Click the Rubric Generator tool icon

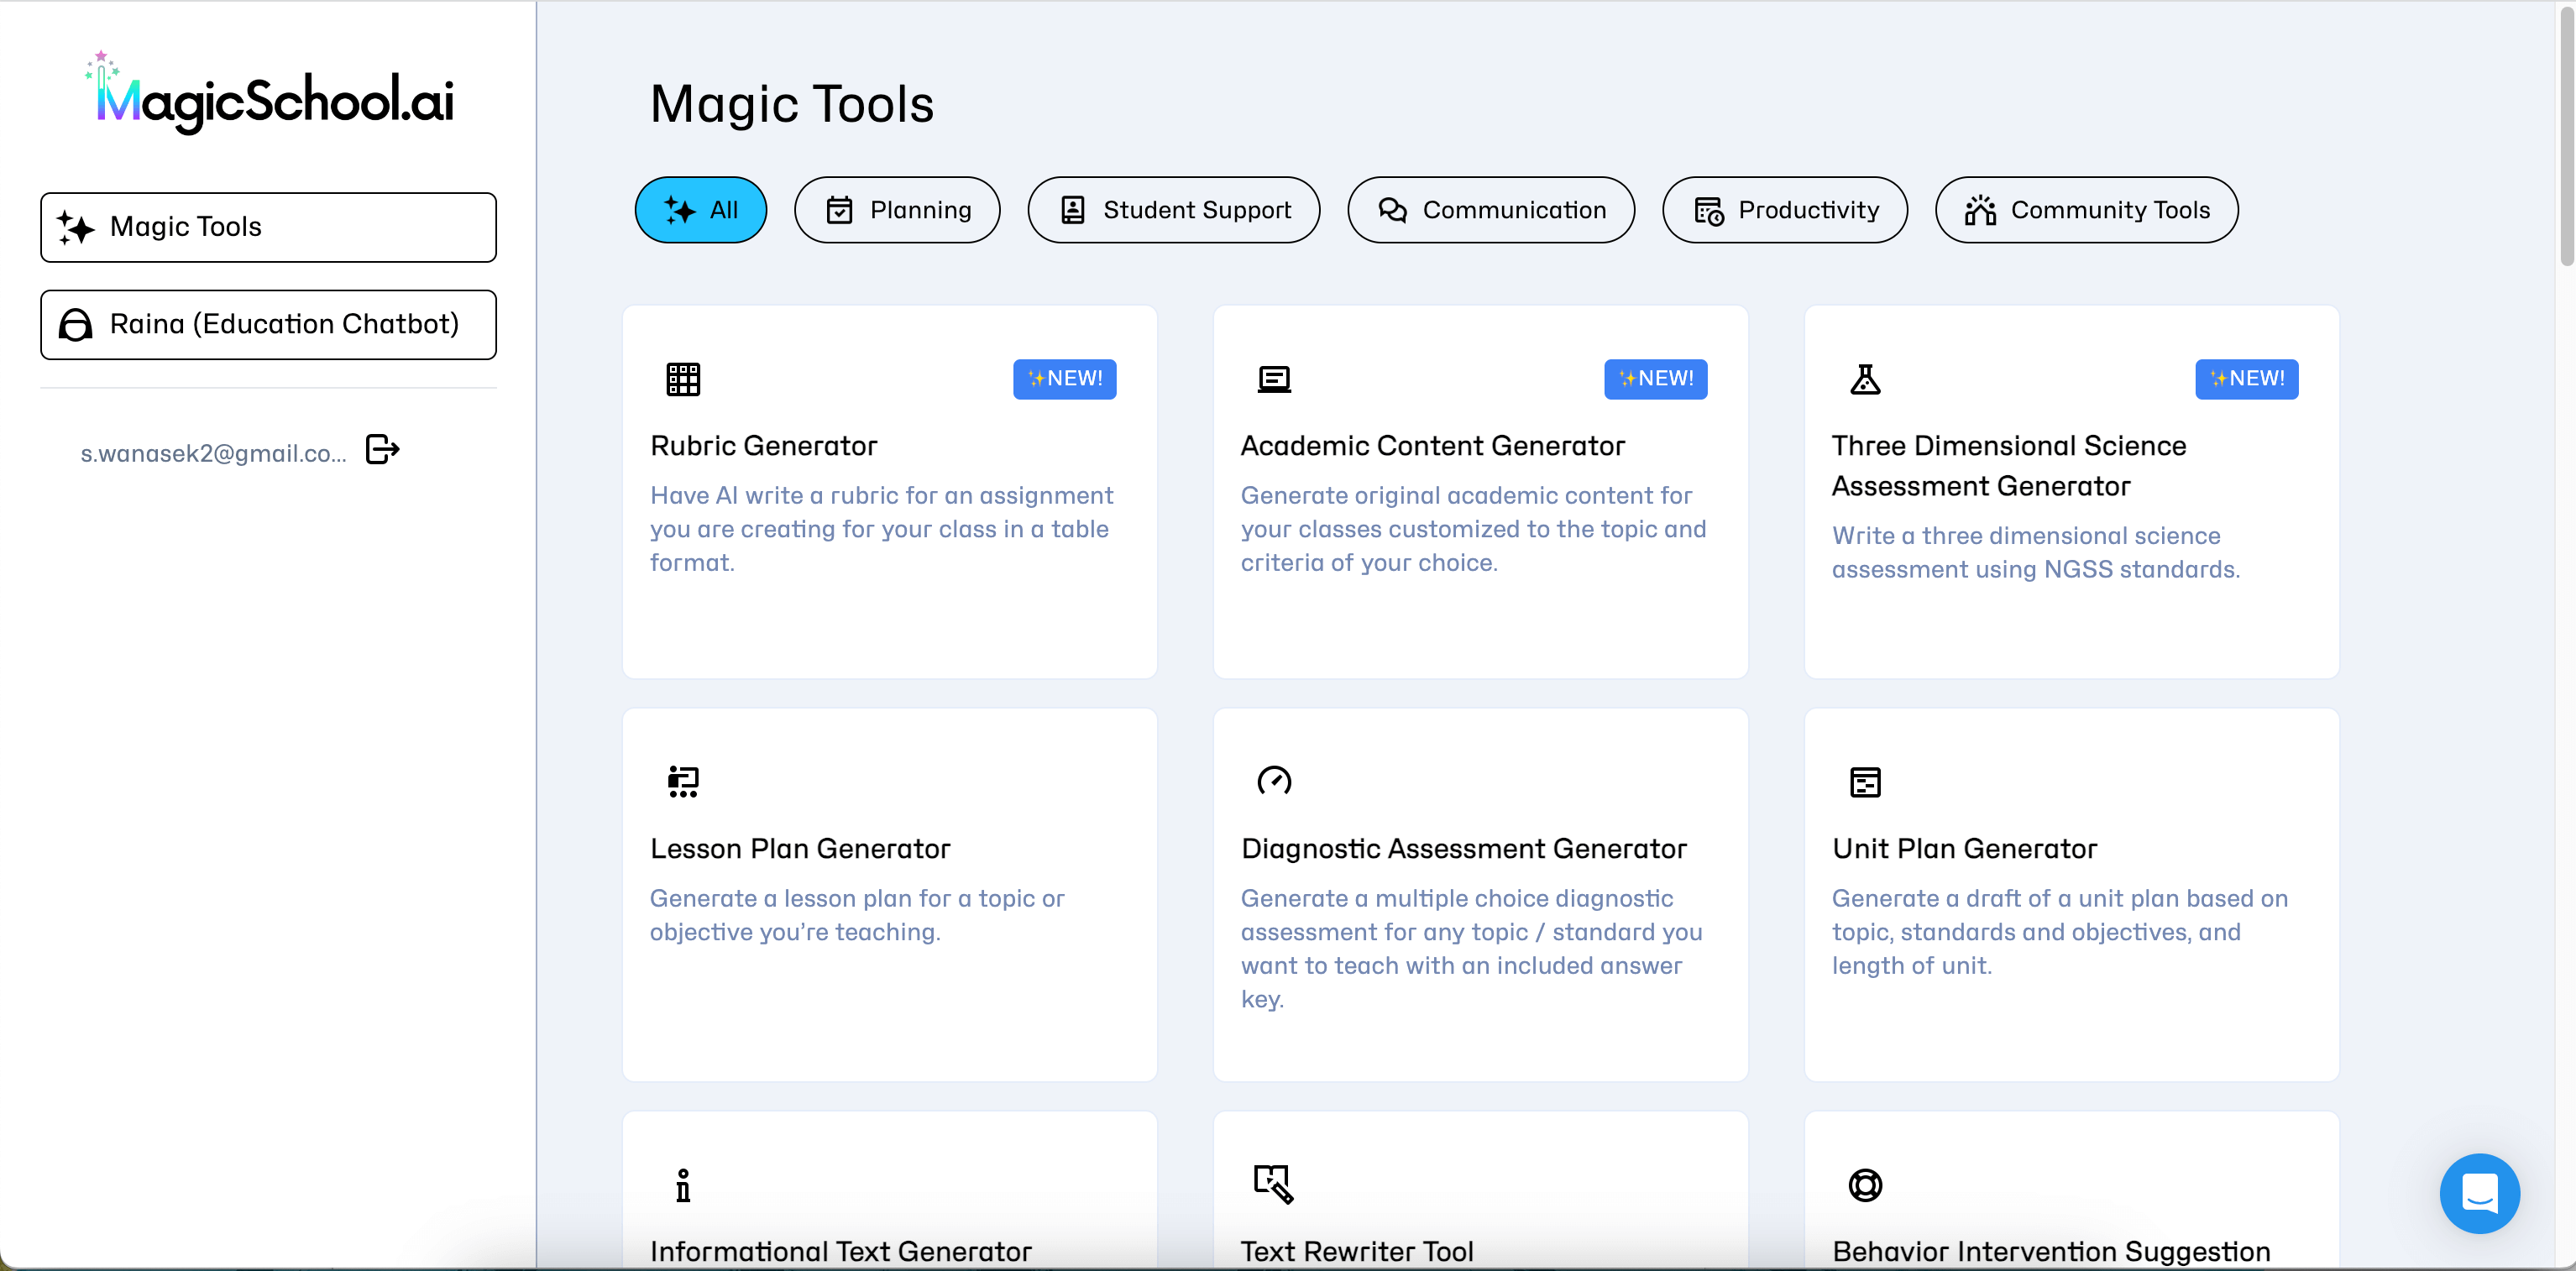point(682,378)
